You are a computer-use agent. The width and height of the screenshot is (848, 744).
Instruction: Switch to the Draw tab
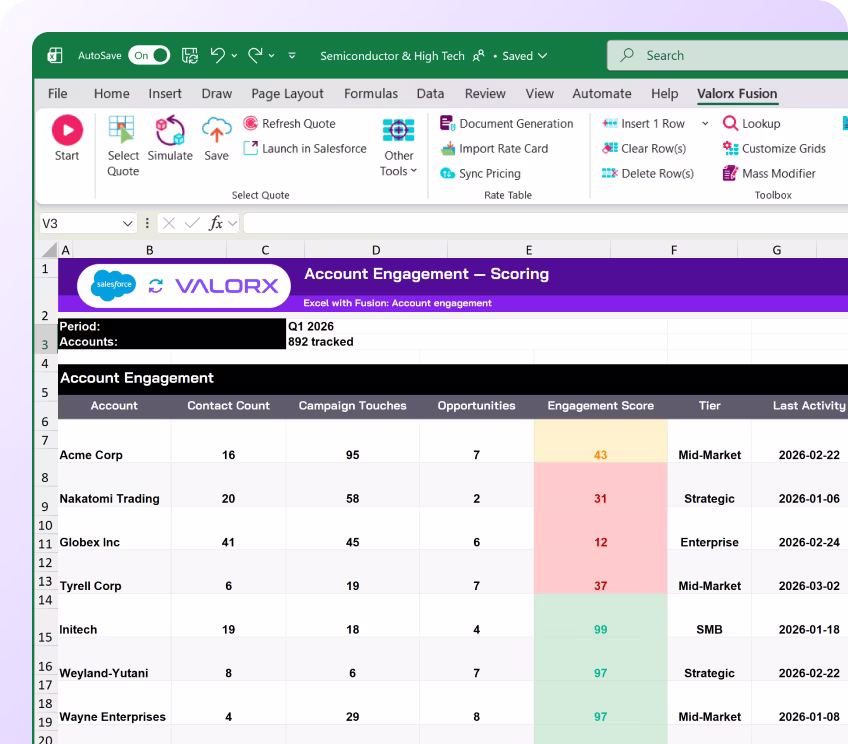[216, 94]
